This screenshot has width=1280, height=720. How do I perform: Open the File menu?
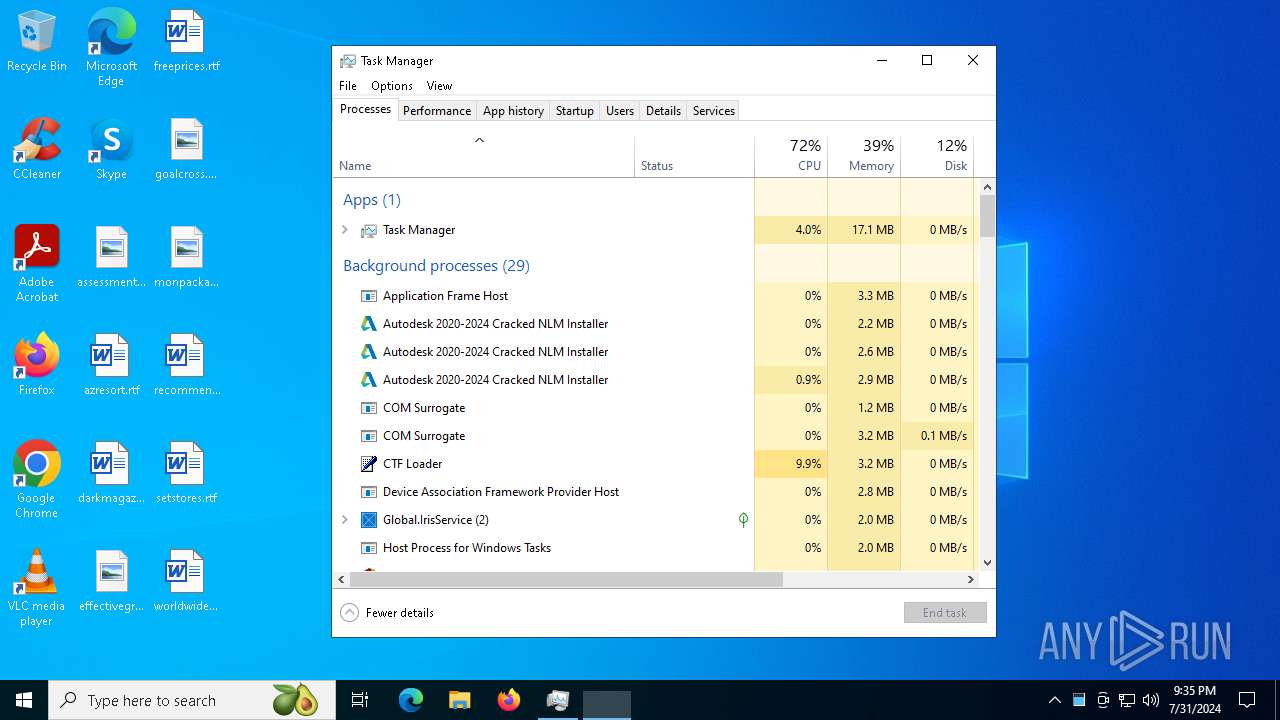[x=348, y=86]
